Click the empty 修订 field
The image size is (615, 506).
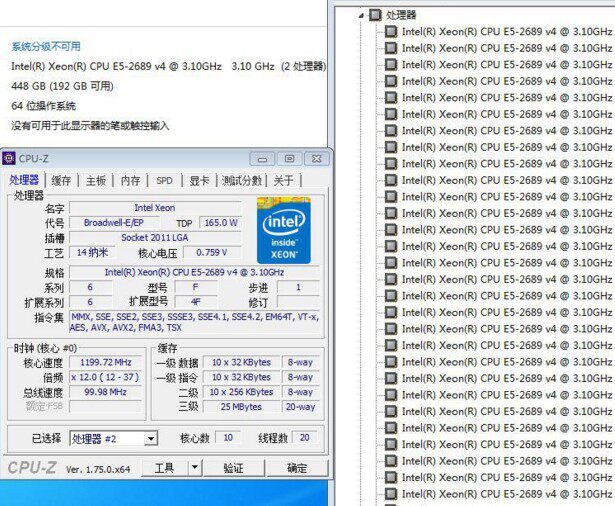point(298,302)
